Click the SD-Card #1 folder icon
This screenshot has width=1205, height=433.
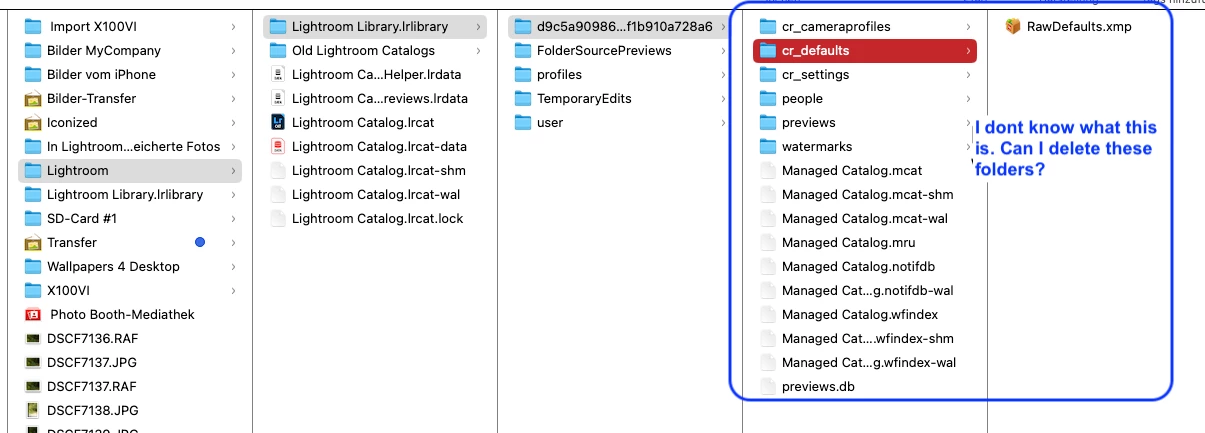coord(33,218)
